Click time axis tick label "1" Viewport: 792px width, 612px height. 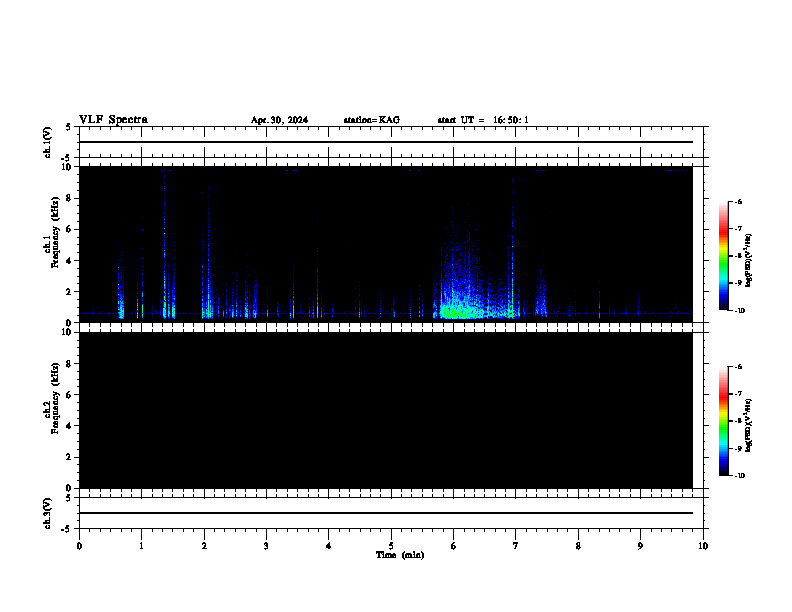tap(141, 546)
